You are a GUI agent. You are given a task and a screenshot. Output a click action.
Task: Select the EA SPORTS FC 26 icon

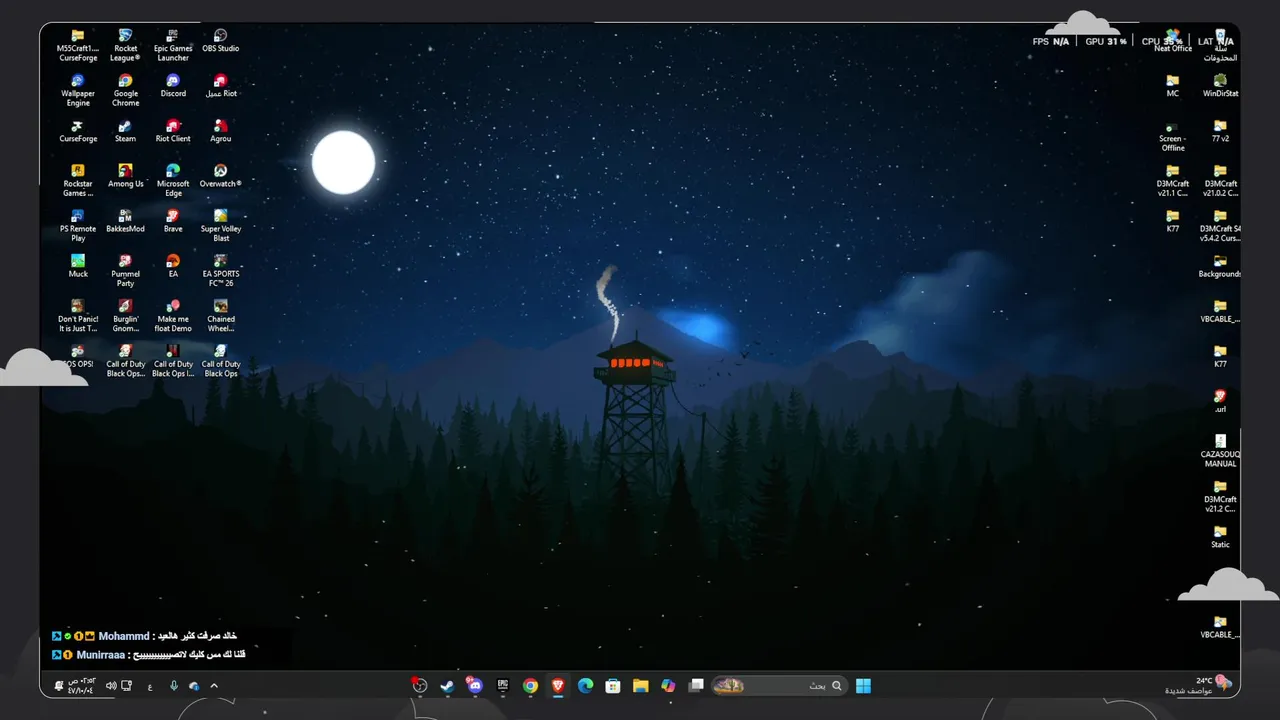[221, 270]
